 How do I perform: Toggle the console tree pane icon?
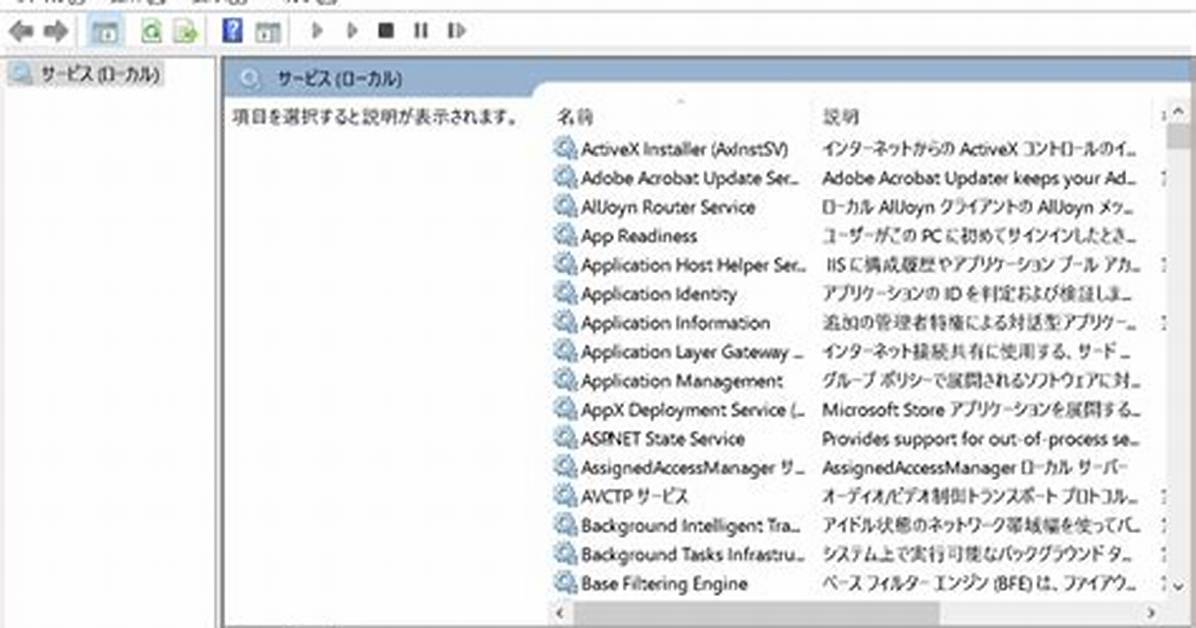point(104,31)
